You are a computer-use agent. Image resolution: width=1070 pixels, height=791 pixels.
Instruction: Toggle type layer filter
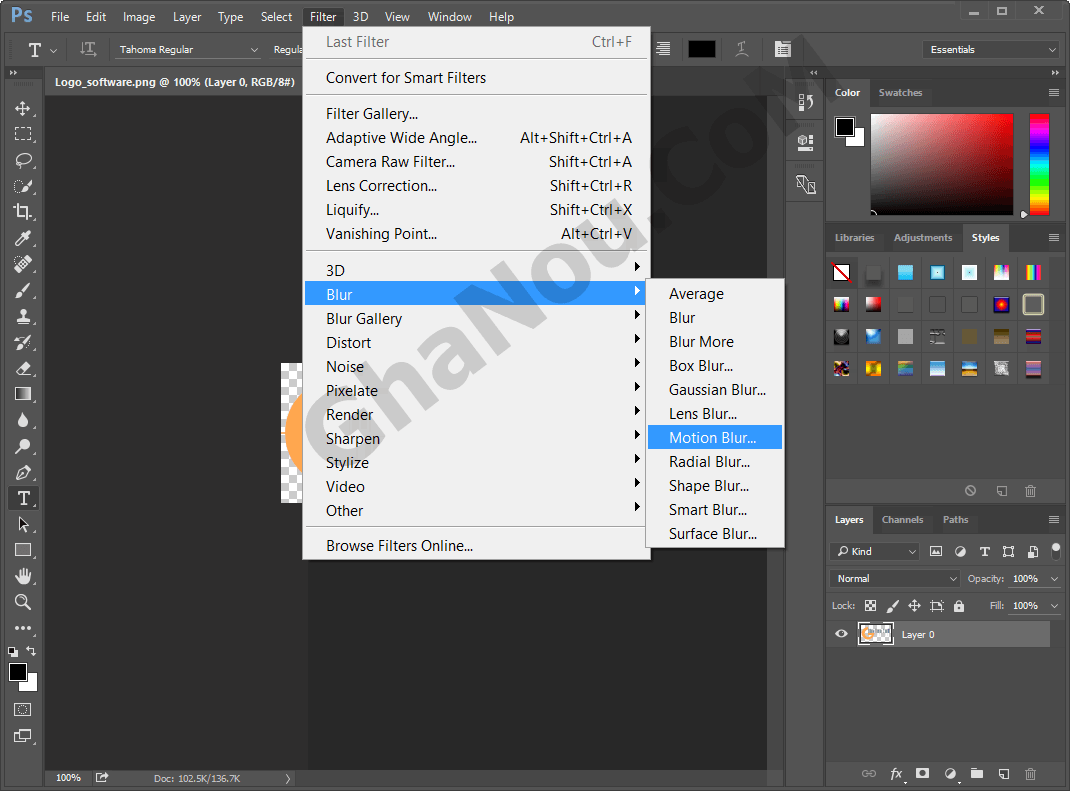(x=984, y=551)
